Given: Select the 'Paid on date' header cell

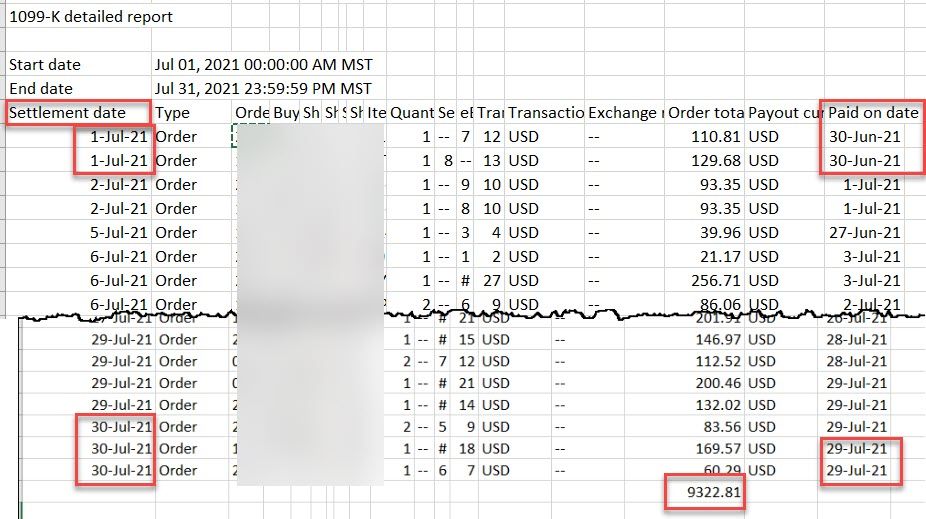Looking at the screenshot, I should click(872, 113).
